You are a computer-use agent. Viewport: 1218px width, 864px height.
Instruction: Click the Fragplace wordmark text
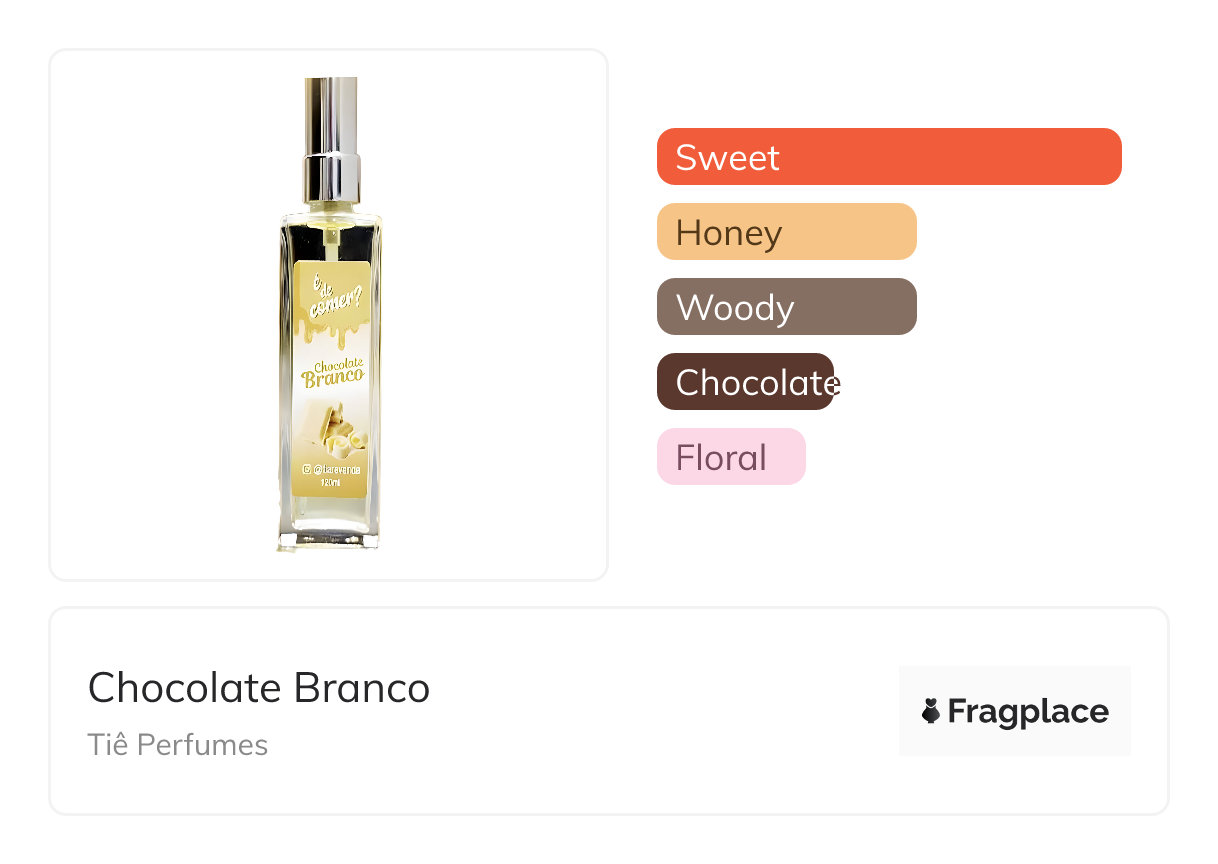(1028, 711)
